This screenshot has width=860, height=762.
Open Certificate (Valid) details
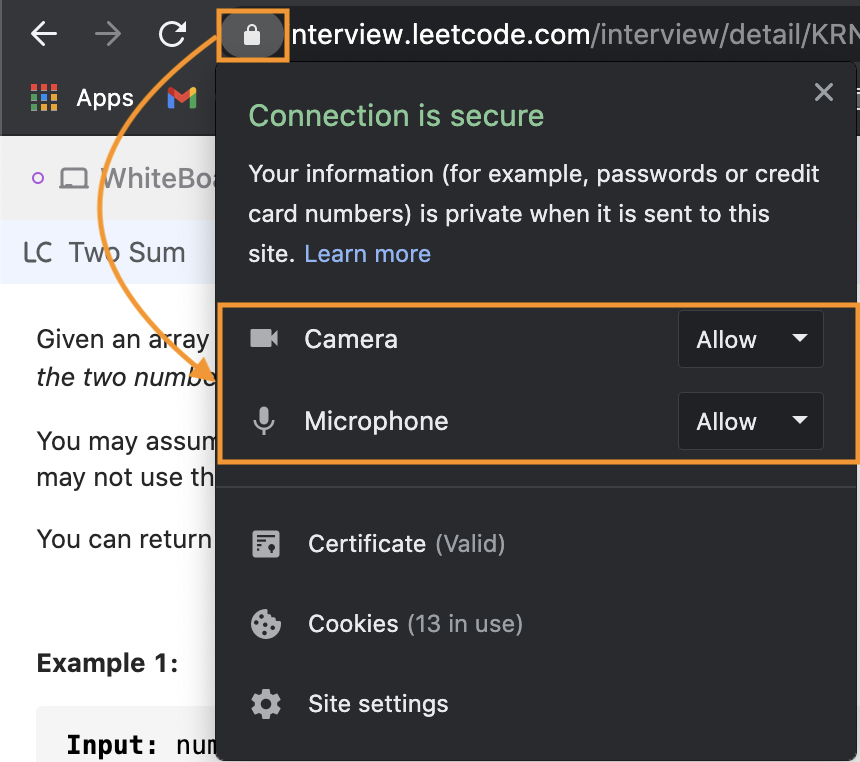tap(406, 544)
